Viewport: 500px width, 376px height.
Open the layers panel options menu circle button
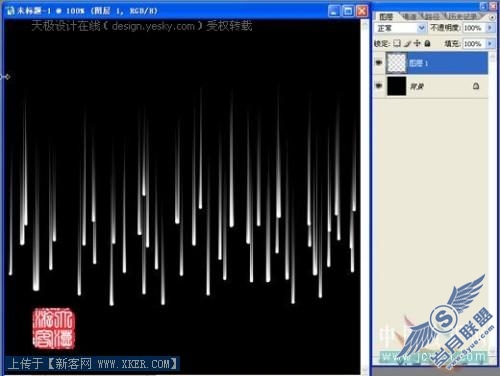492,16
